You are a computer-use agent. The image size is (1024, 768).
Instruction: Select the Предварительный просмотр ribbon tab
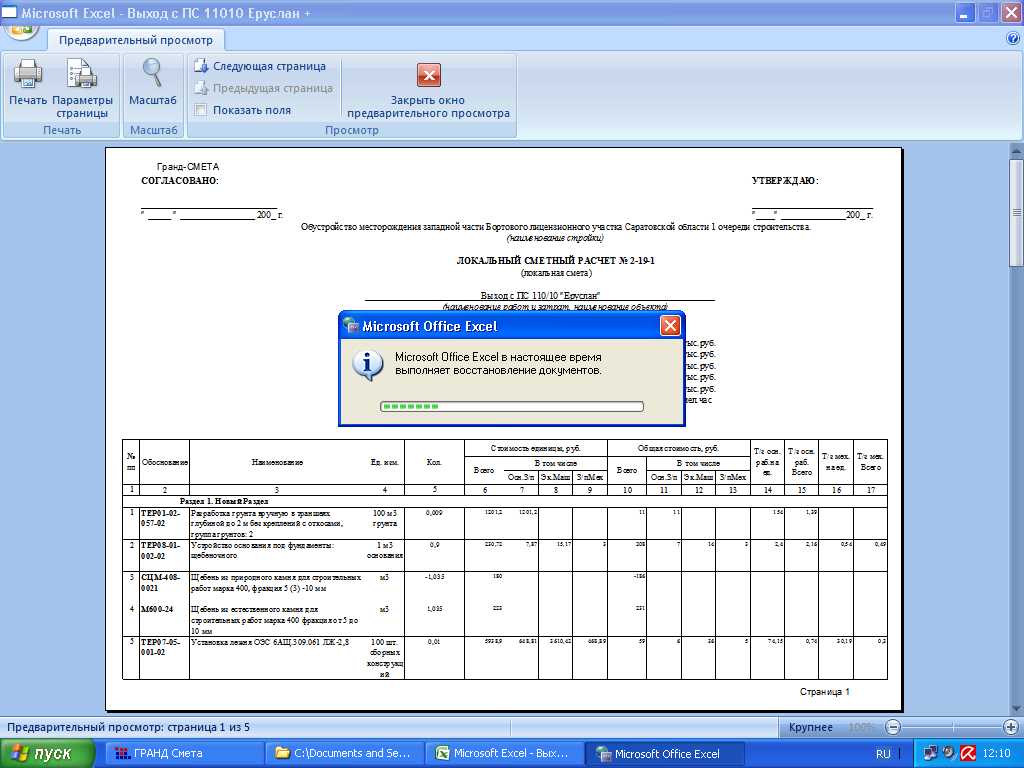[136, 40]
